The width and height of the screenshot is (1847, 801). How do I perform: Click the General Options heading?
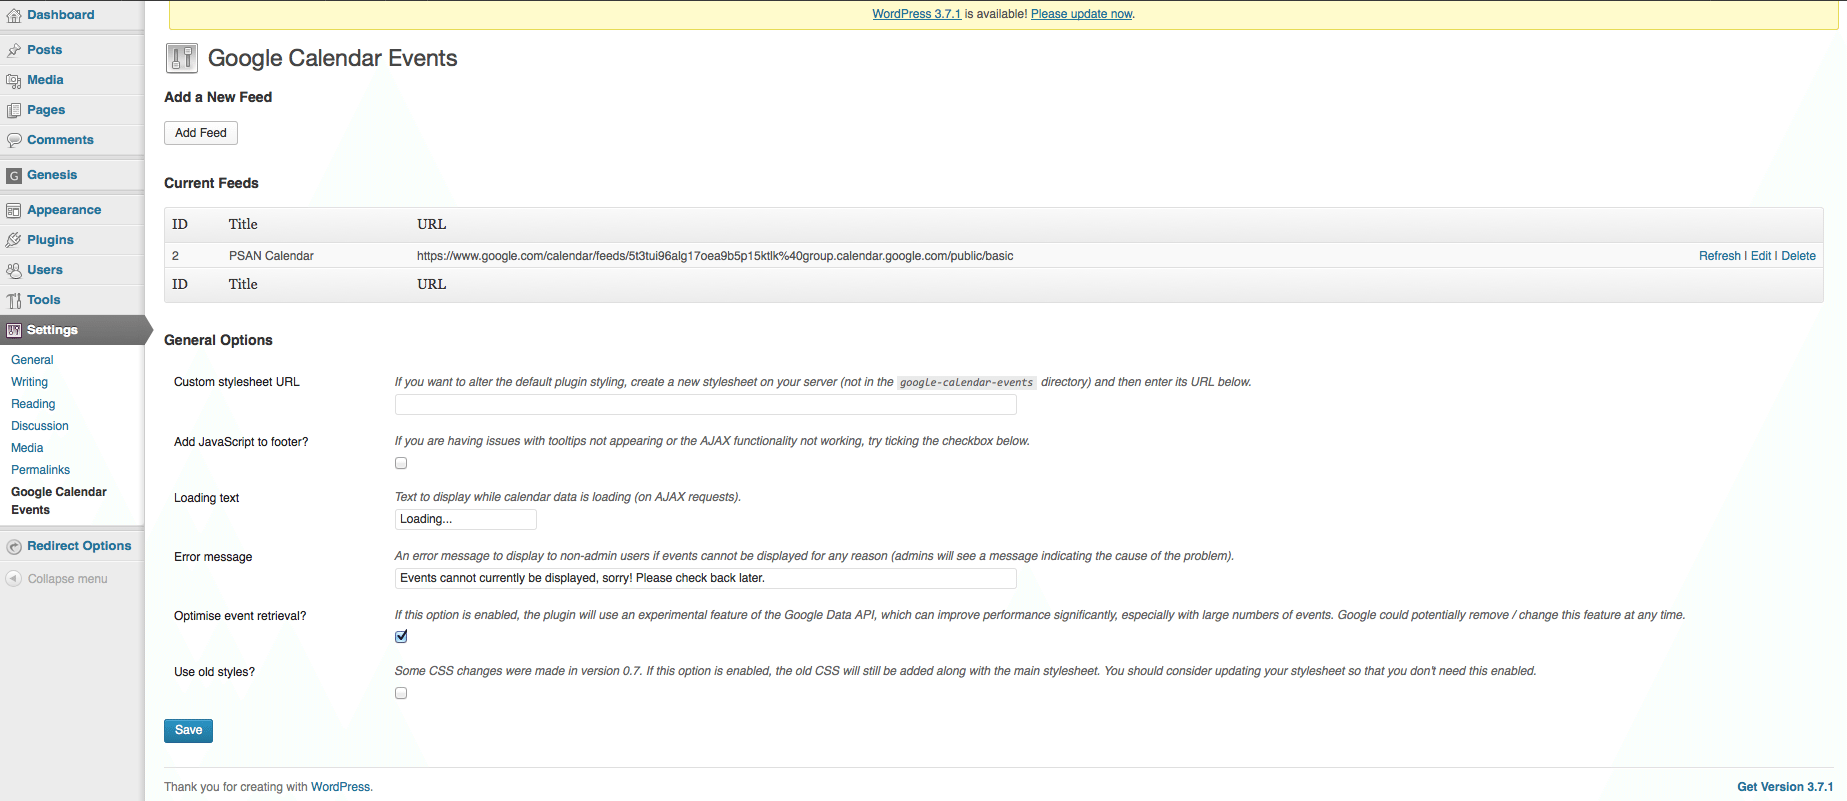pos(218,340)
